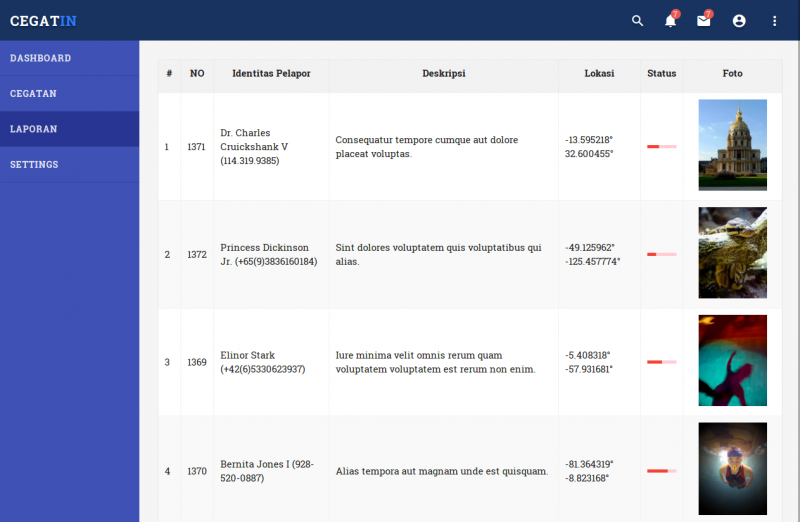Click the Deskripsi column header
The width and height of the screenshot is (800, 522).
443,73
